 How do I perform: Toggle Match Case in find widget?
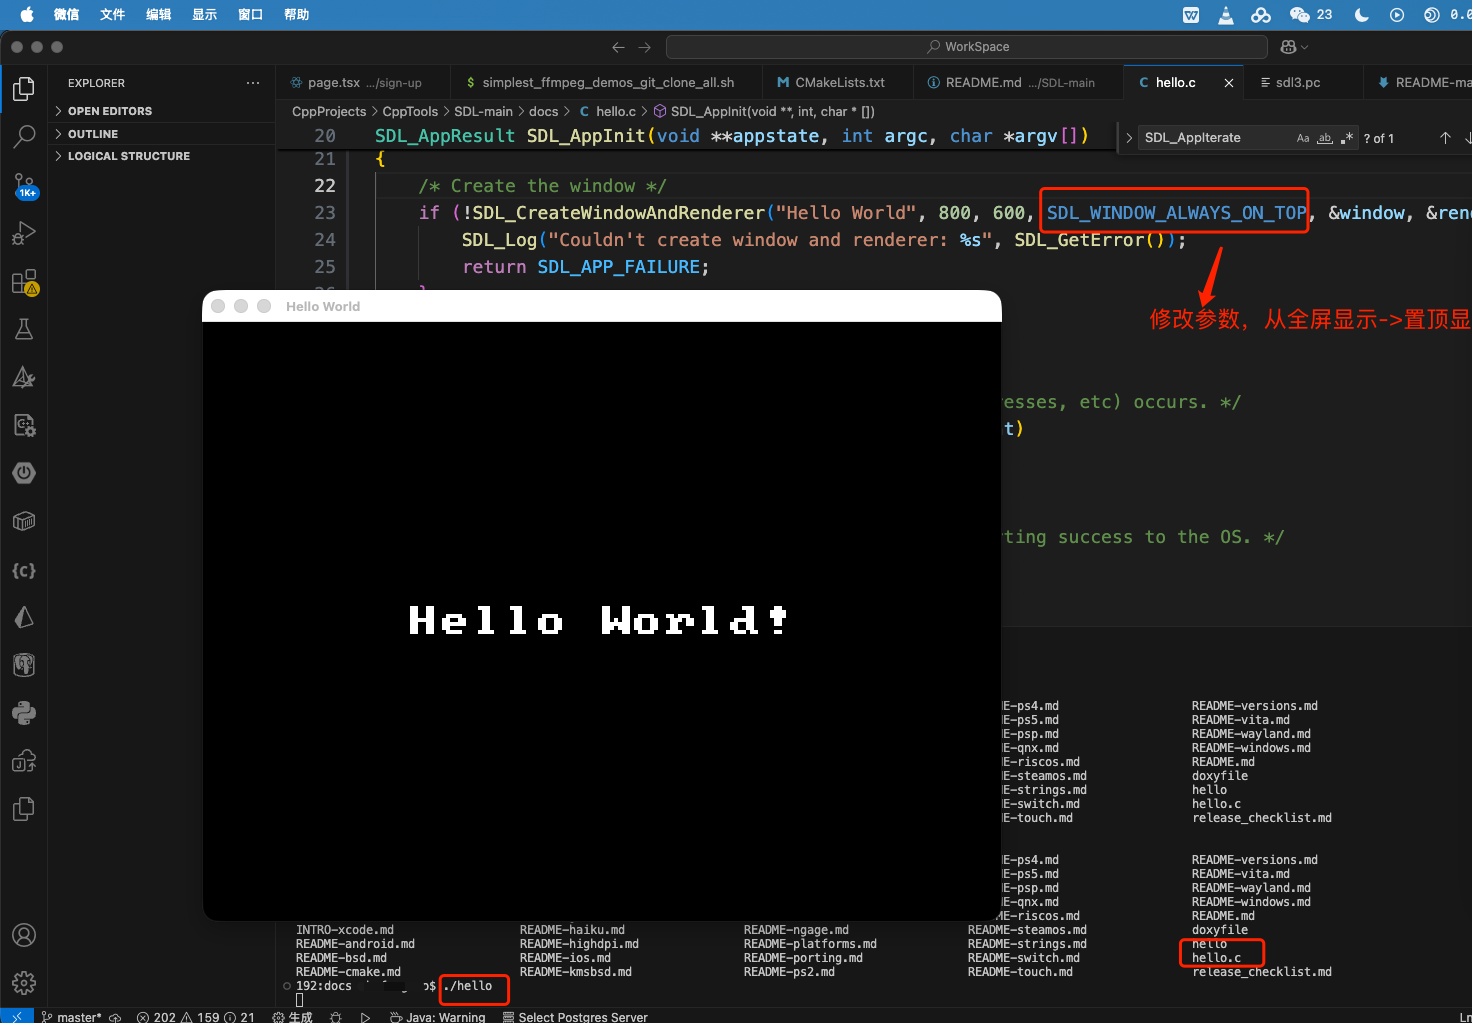point(1303,138)
